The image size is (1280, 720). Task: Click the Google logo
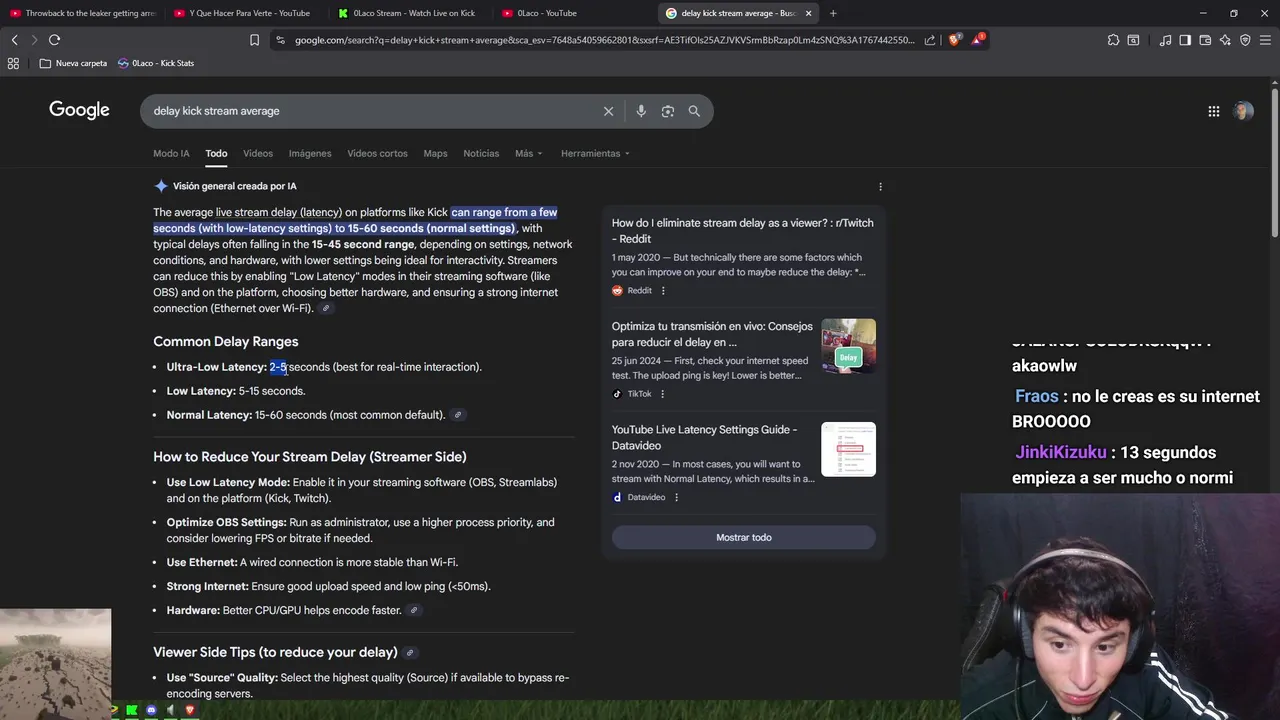pos(79,110)
